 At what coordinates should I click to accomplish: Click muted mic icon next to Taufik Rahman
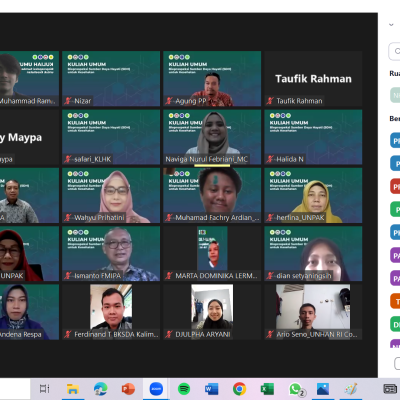coord(270,101)
